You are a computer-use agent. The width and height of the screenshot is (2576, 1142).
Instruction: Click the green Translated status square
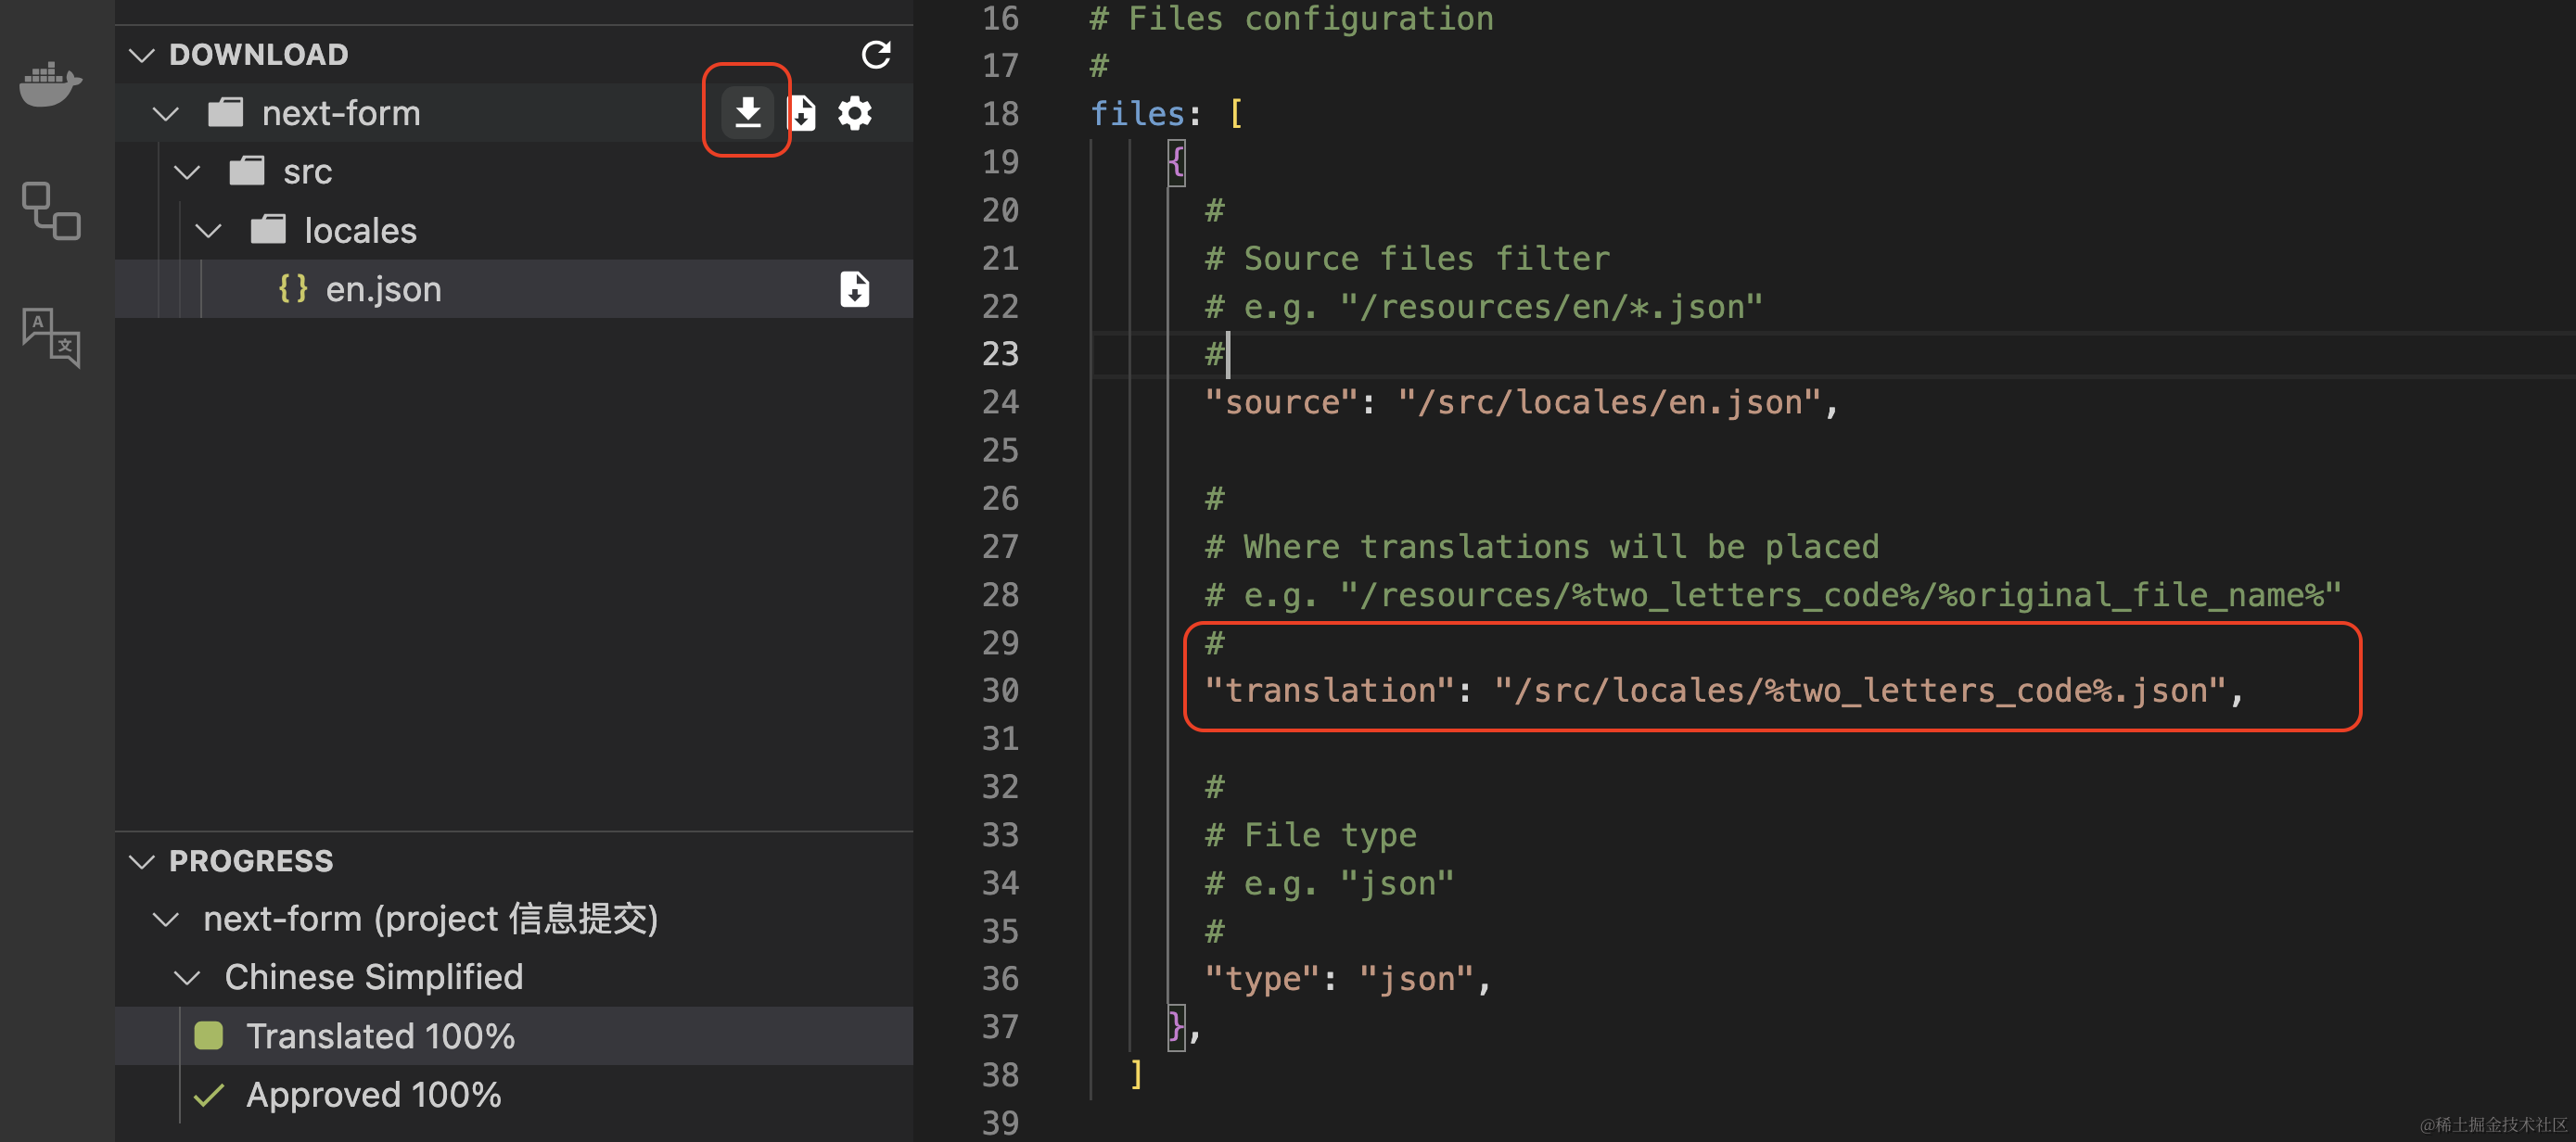tap(208, 1036)
